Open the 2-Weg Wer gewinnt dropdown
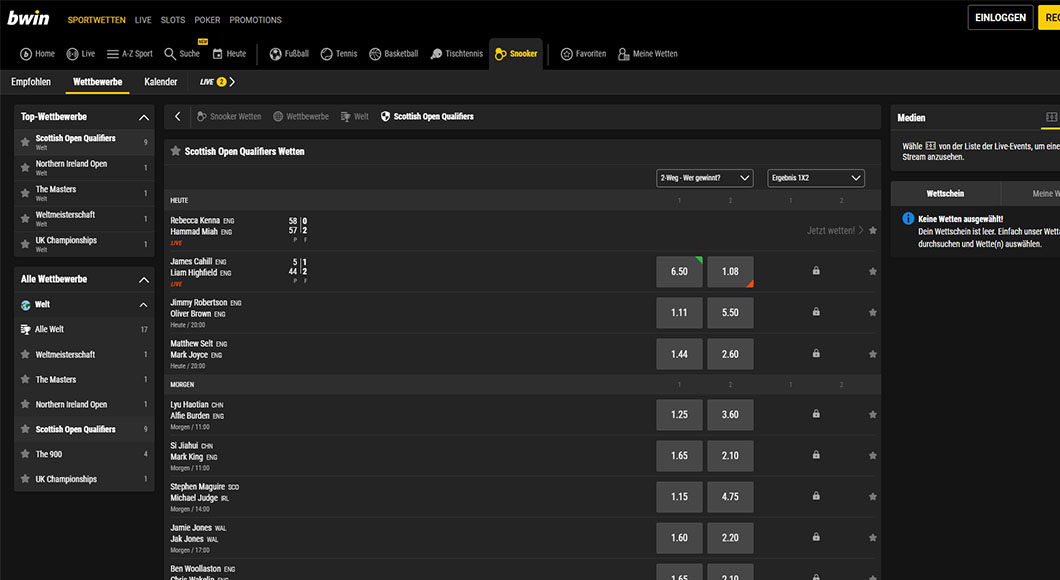1060x580 pixels. click(704, 178)
